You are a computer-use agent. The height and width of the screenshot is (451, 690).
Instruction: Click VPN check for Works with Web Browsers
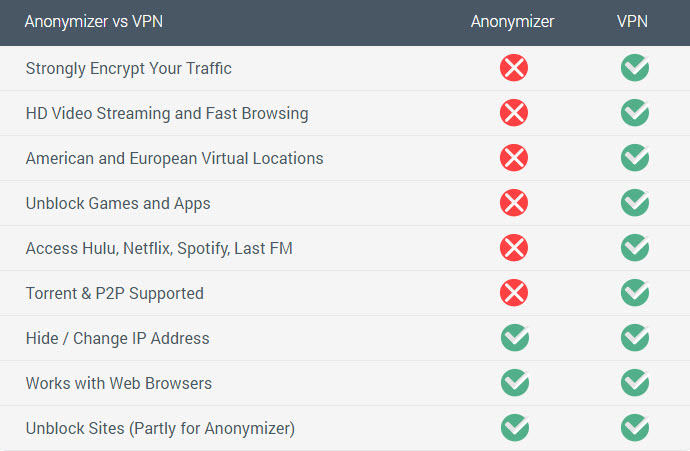[635, 382]
